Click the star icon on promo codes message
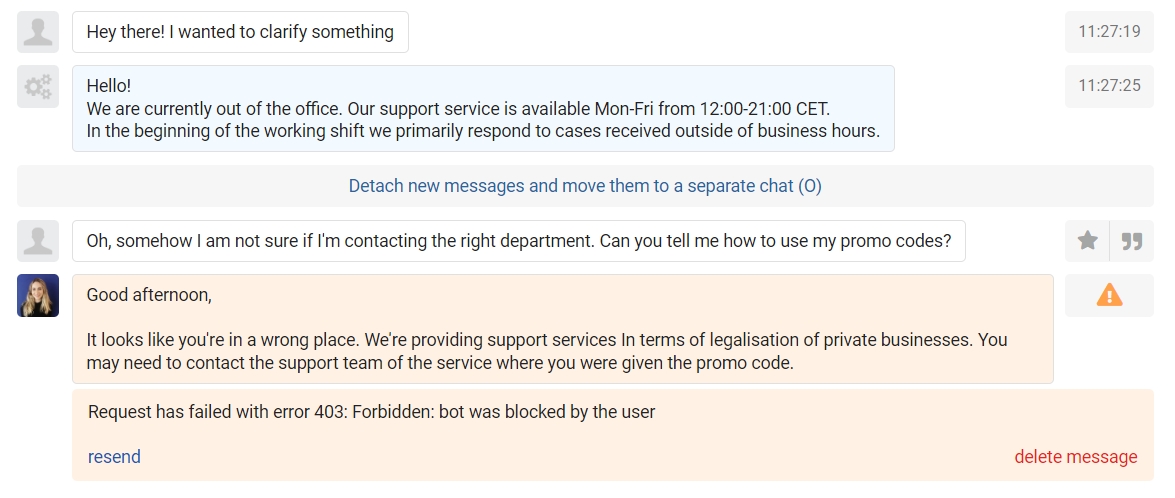 1087,241
